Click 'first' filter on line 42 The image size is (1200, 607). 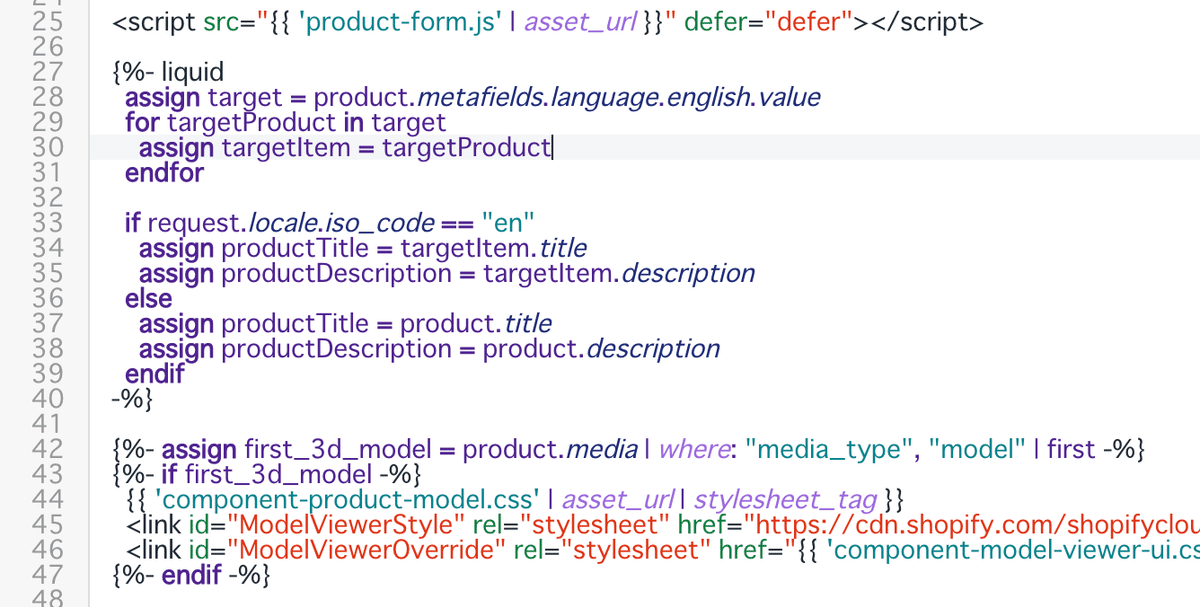point(1072,449)
